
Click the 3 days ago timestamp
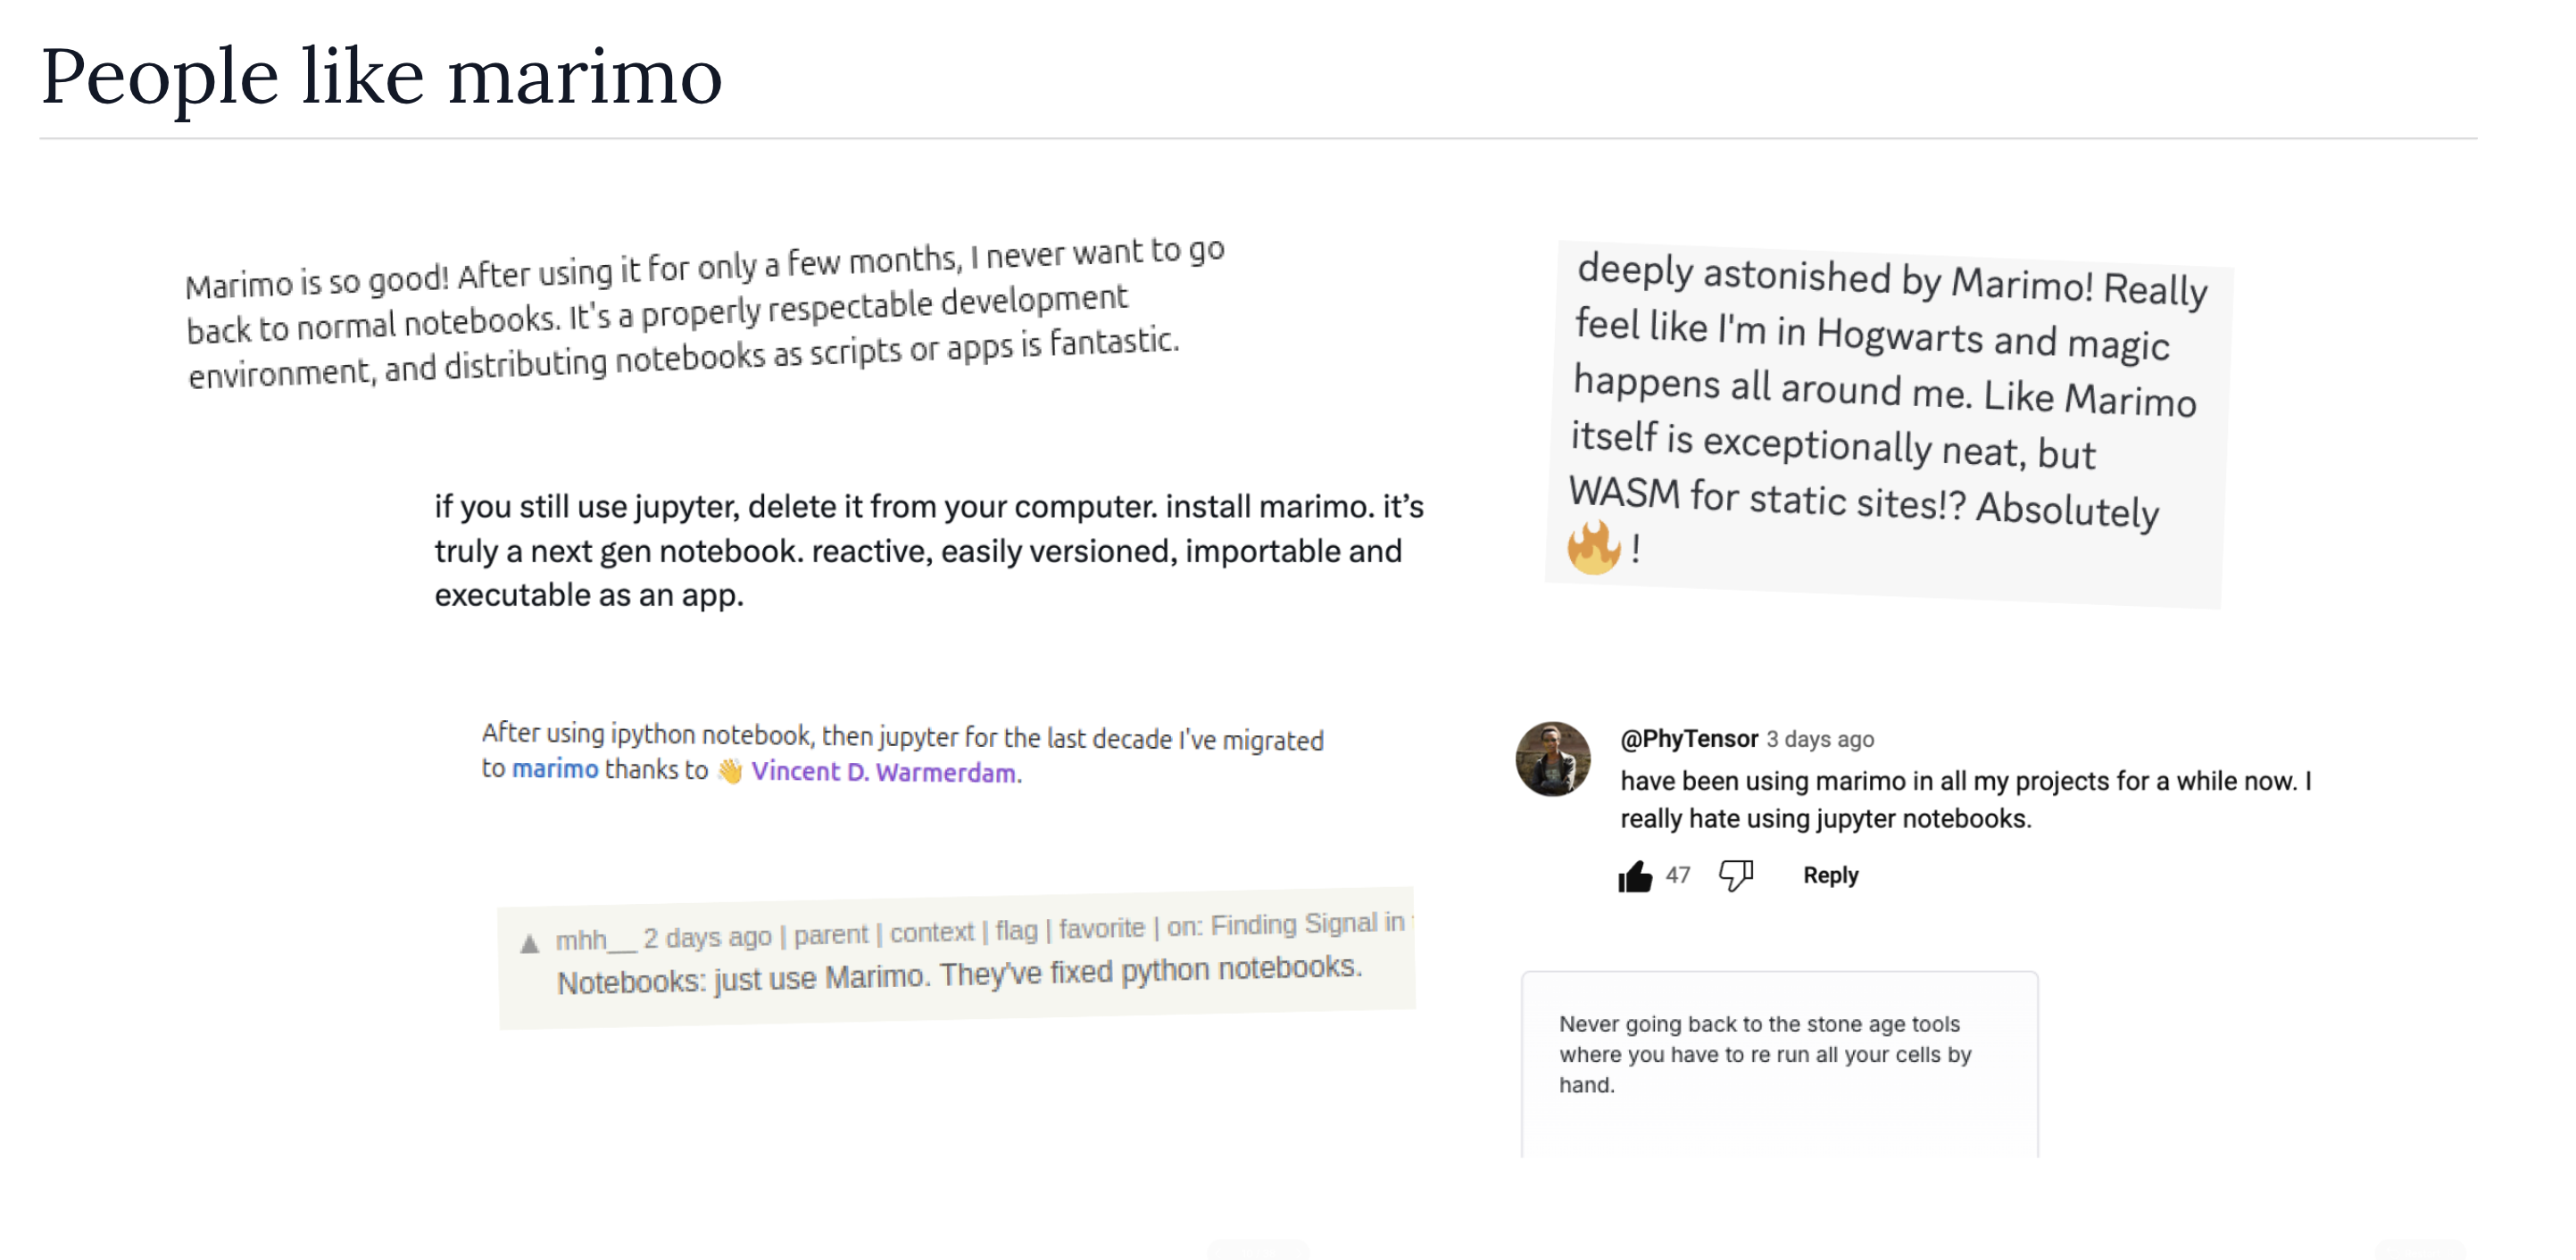pyautogui.click(x=1820, y=739)
